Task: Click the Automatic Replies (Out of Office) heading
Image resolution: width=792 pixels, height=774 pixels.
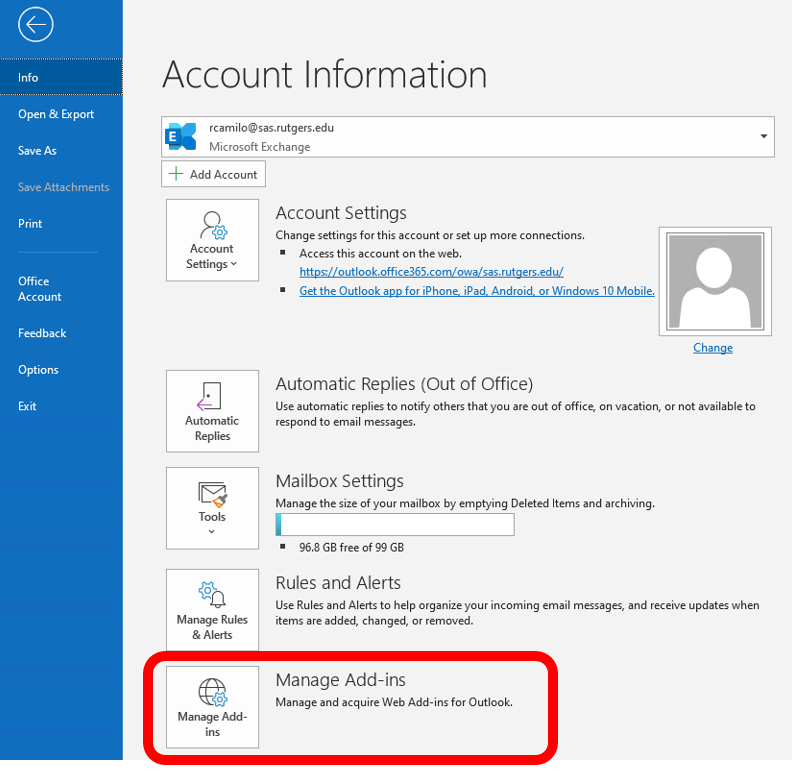Action: (x=404, y=384)
